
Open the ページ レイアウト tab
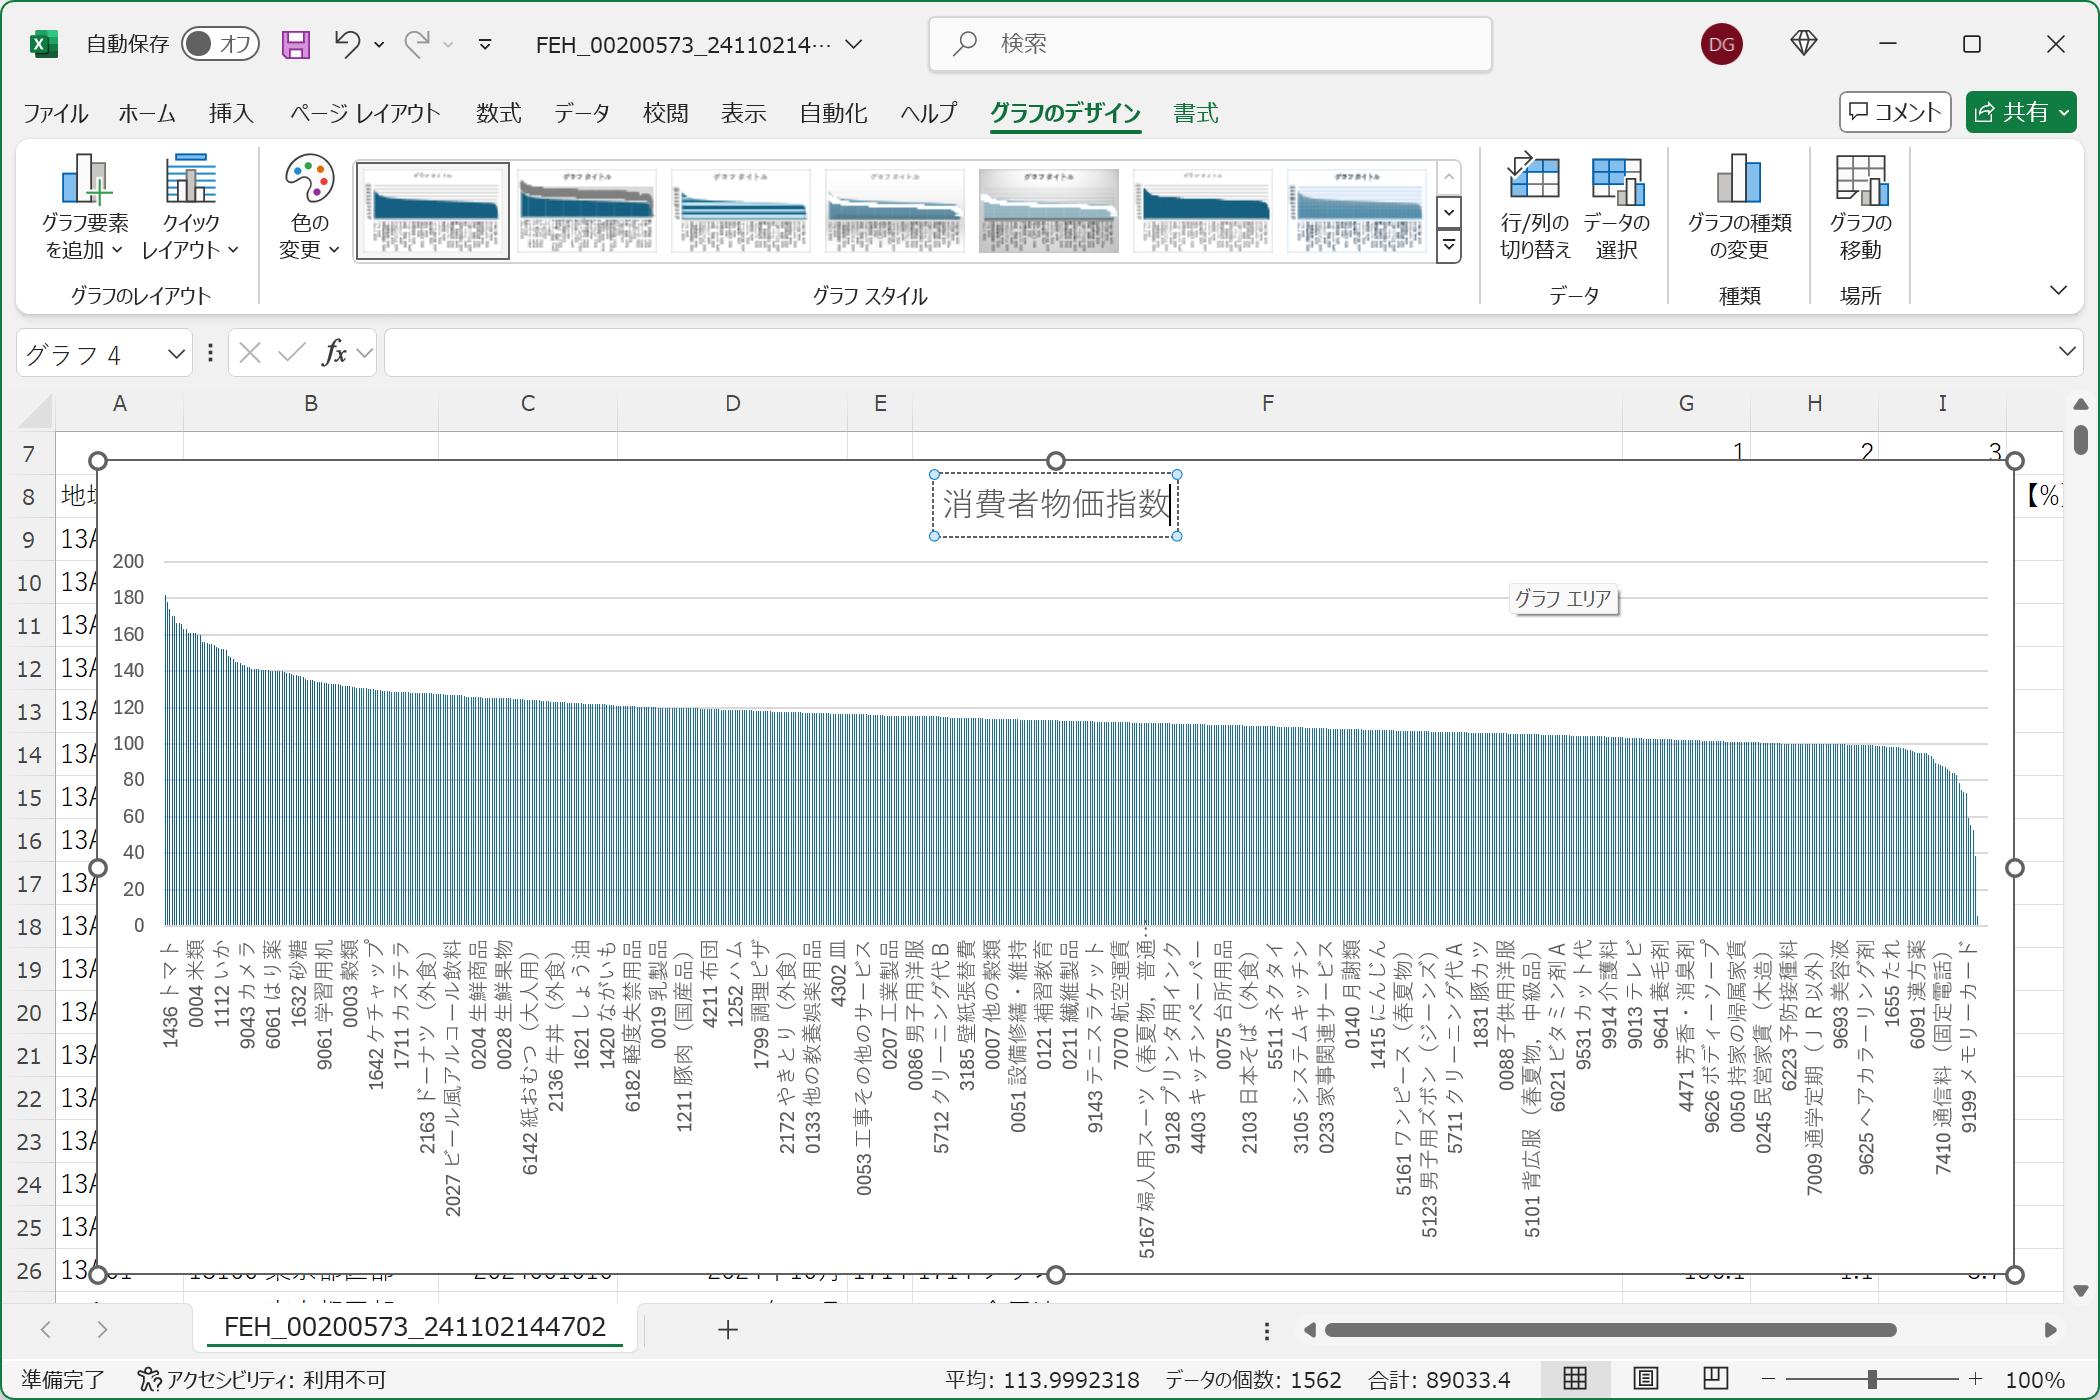click(365, 113)
